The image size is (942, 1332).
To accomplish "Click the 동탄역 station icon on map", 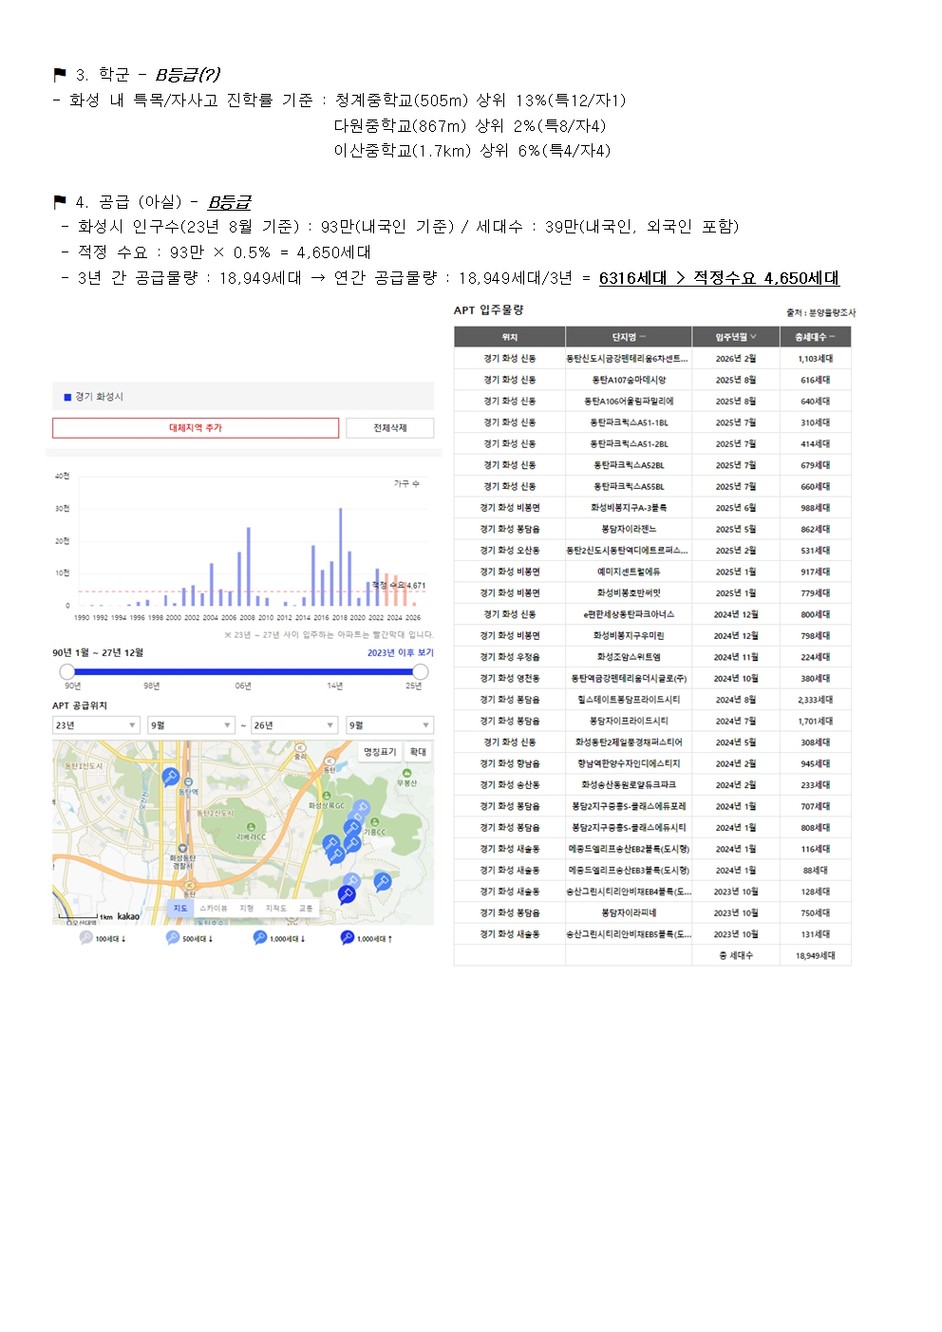I will pyautogui.click(x=187, y=783).
